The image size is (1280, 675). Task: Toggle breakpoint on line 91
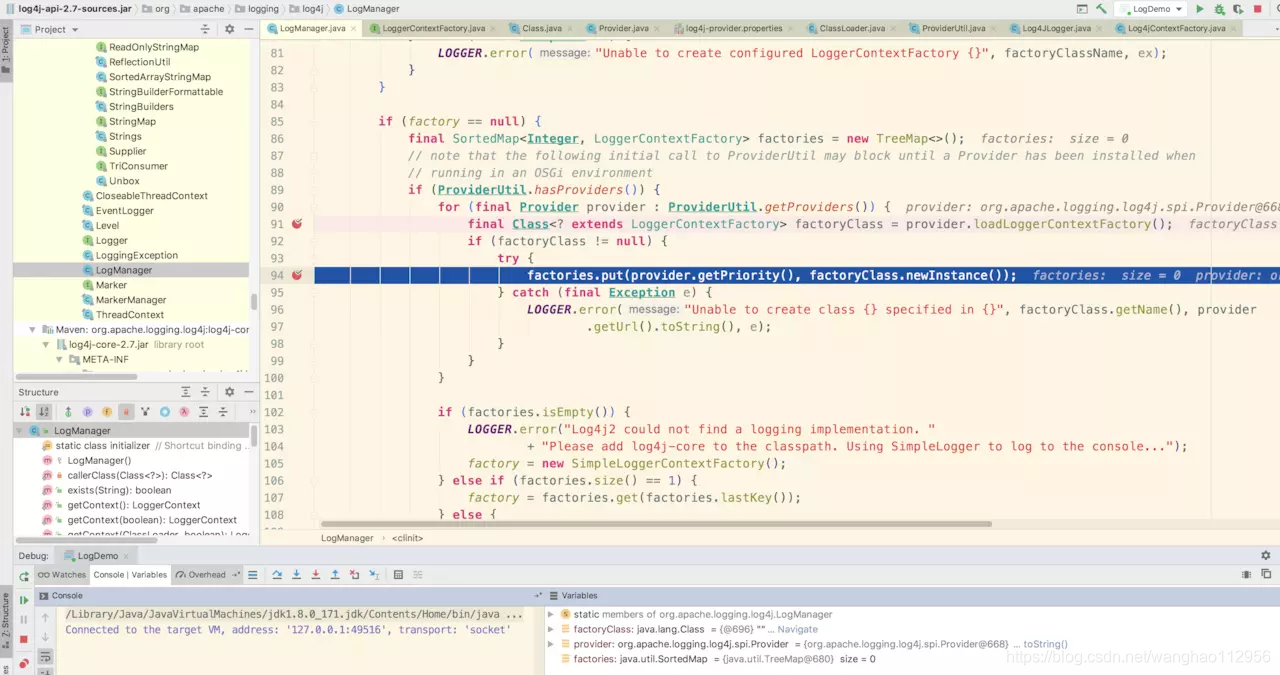tap(297, 224)
